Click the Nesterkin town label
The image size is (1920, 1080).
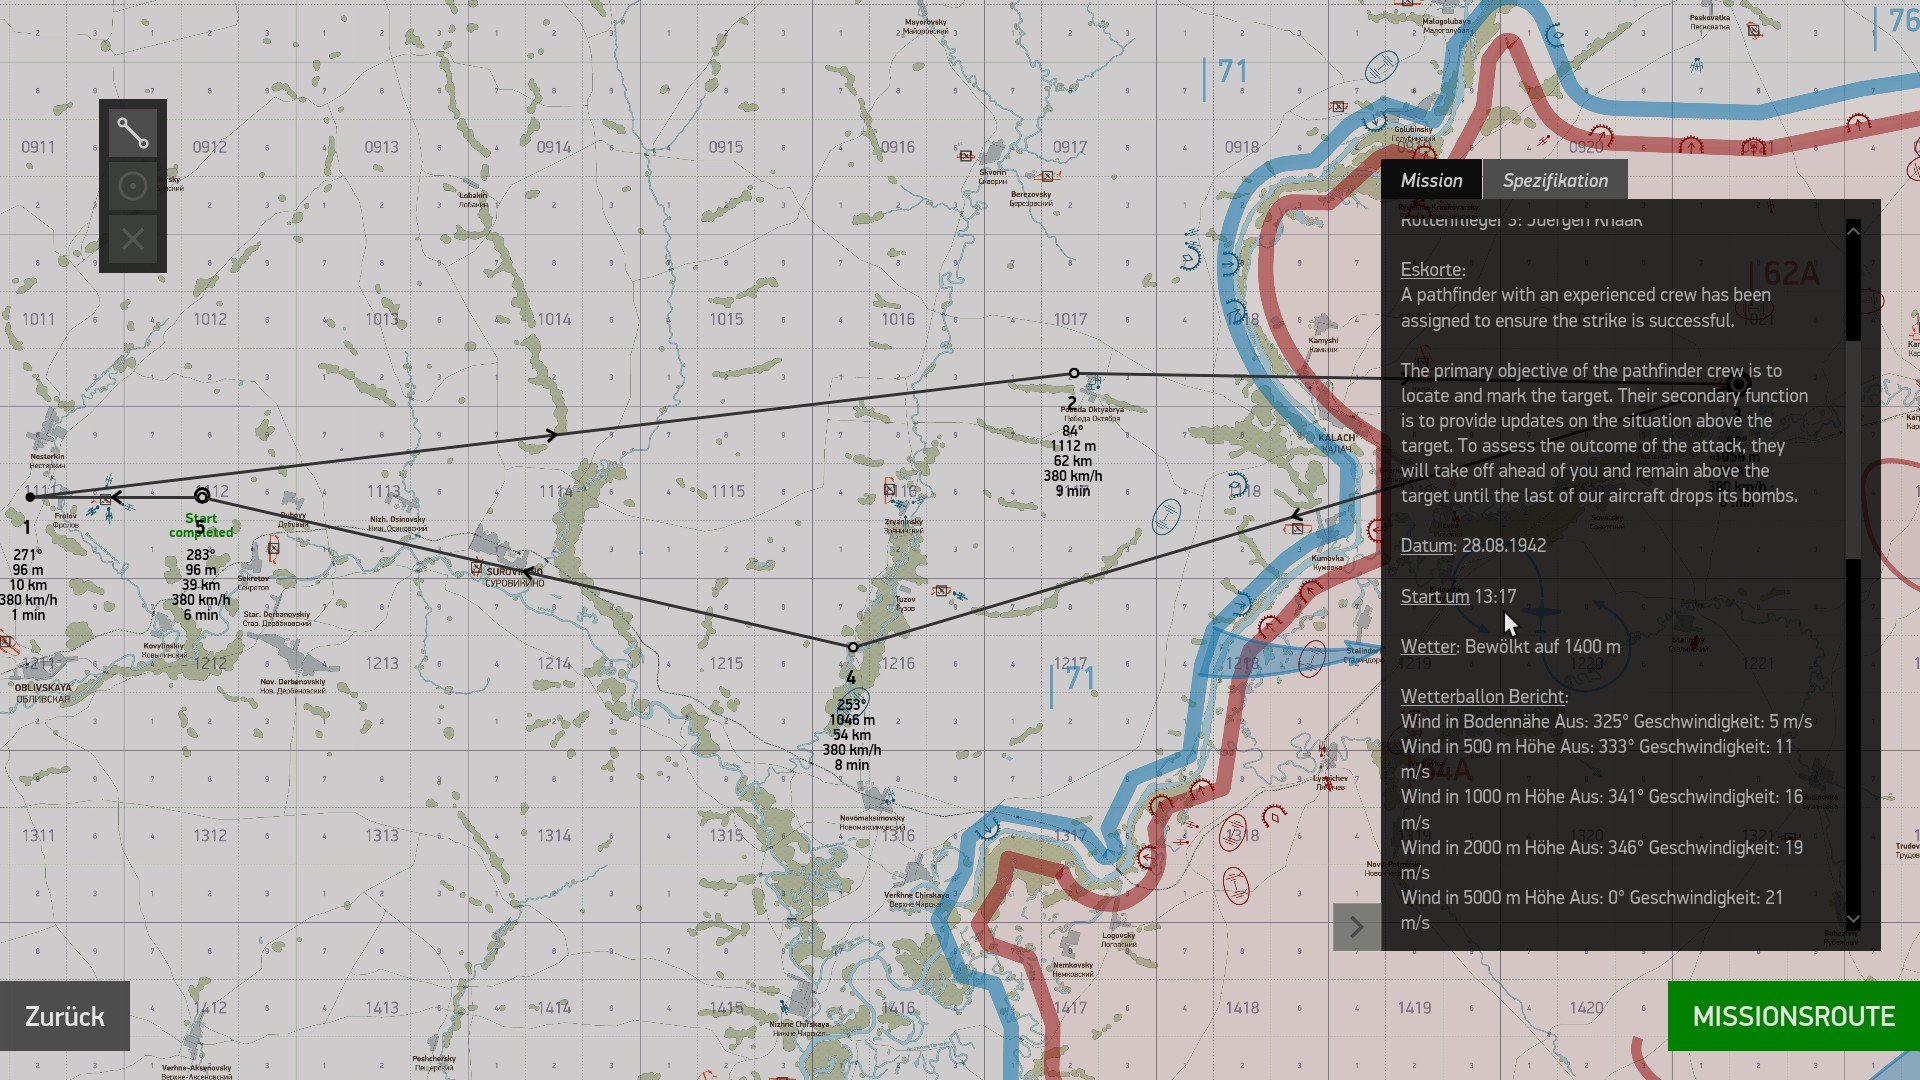pyautogui.click(x=47, y=461)
